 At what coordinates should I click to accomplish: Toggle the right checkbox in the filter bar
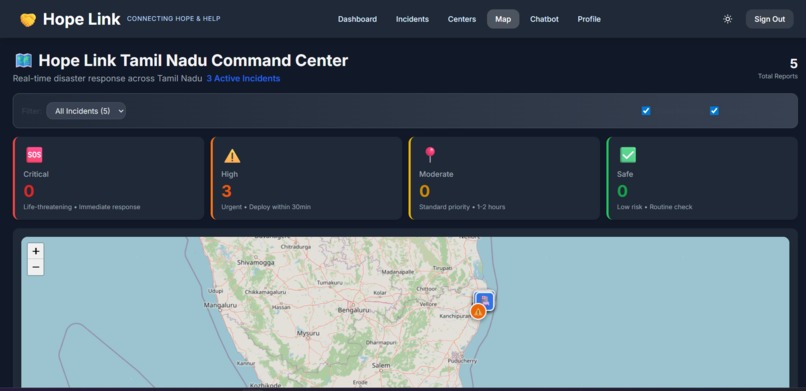[x=714, y=110]
